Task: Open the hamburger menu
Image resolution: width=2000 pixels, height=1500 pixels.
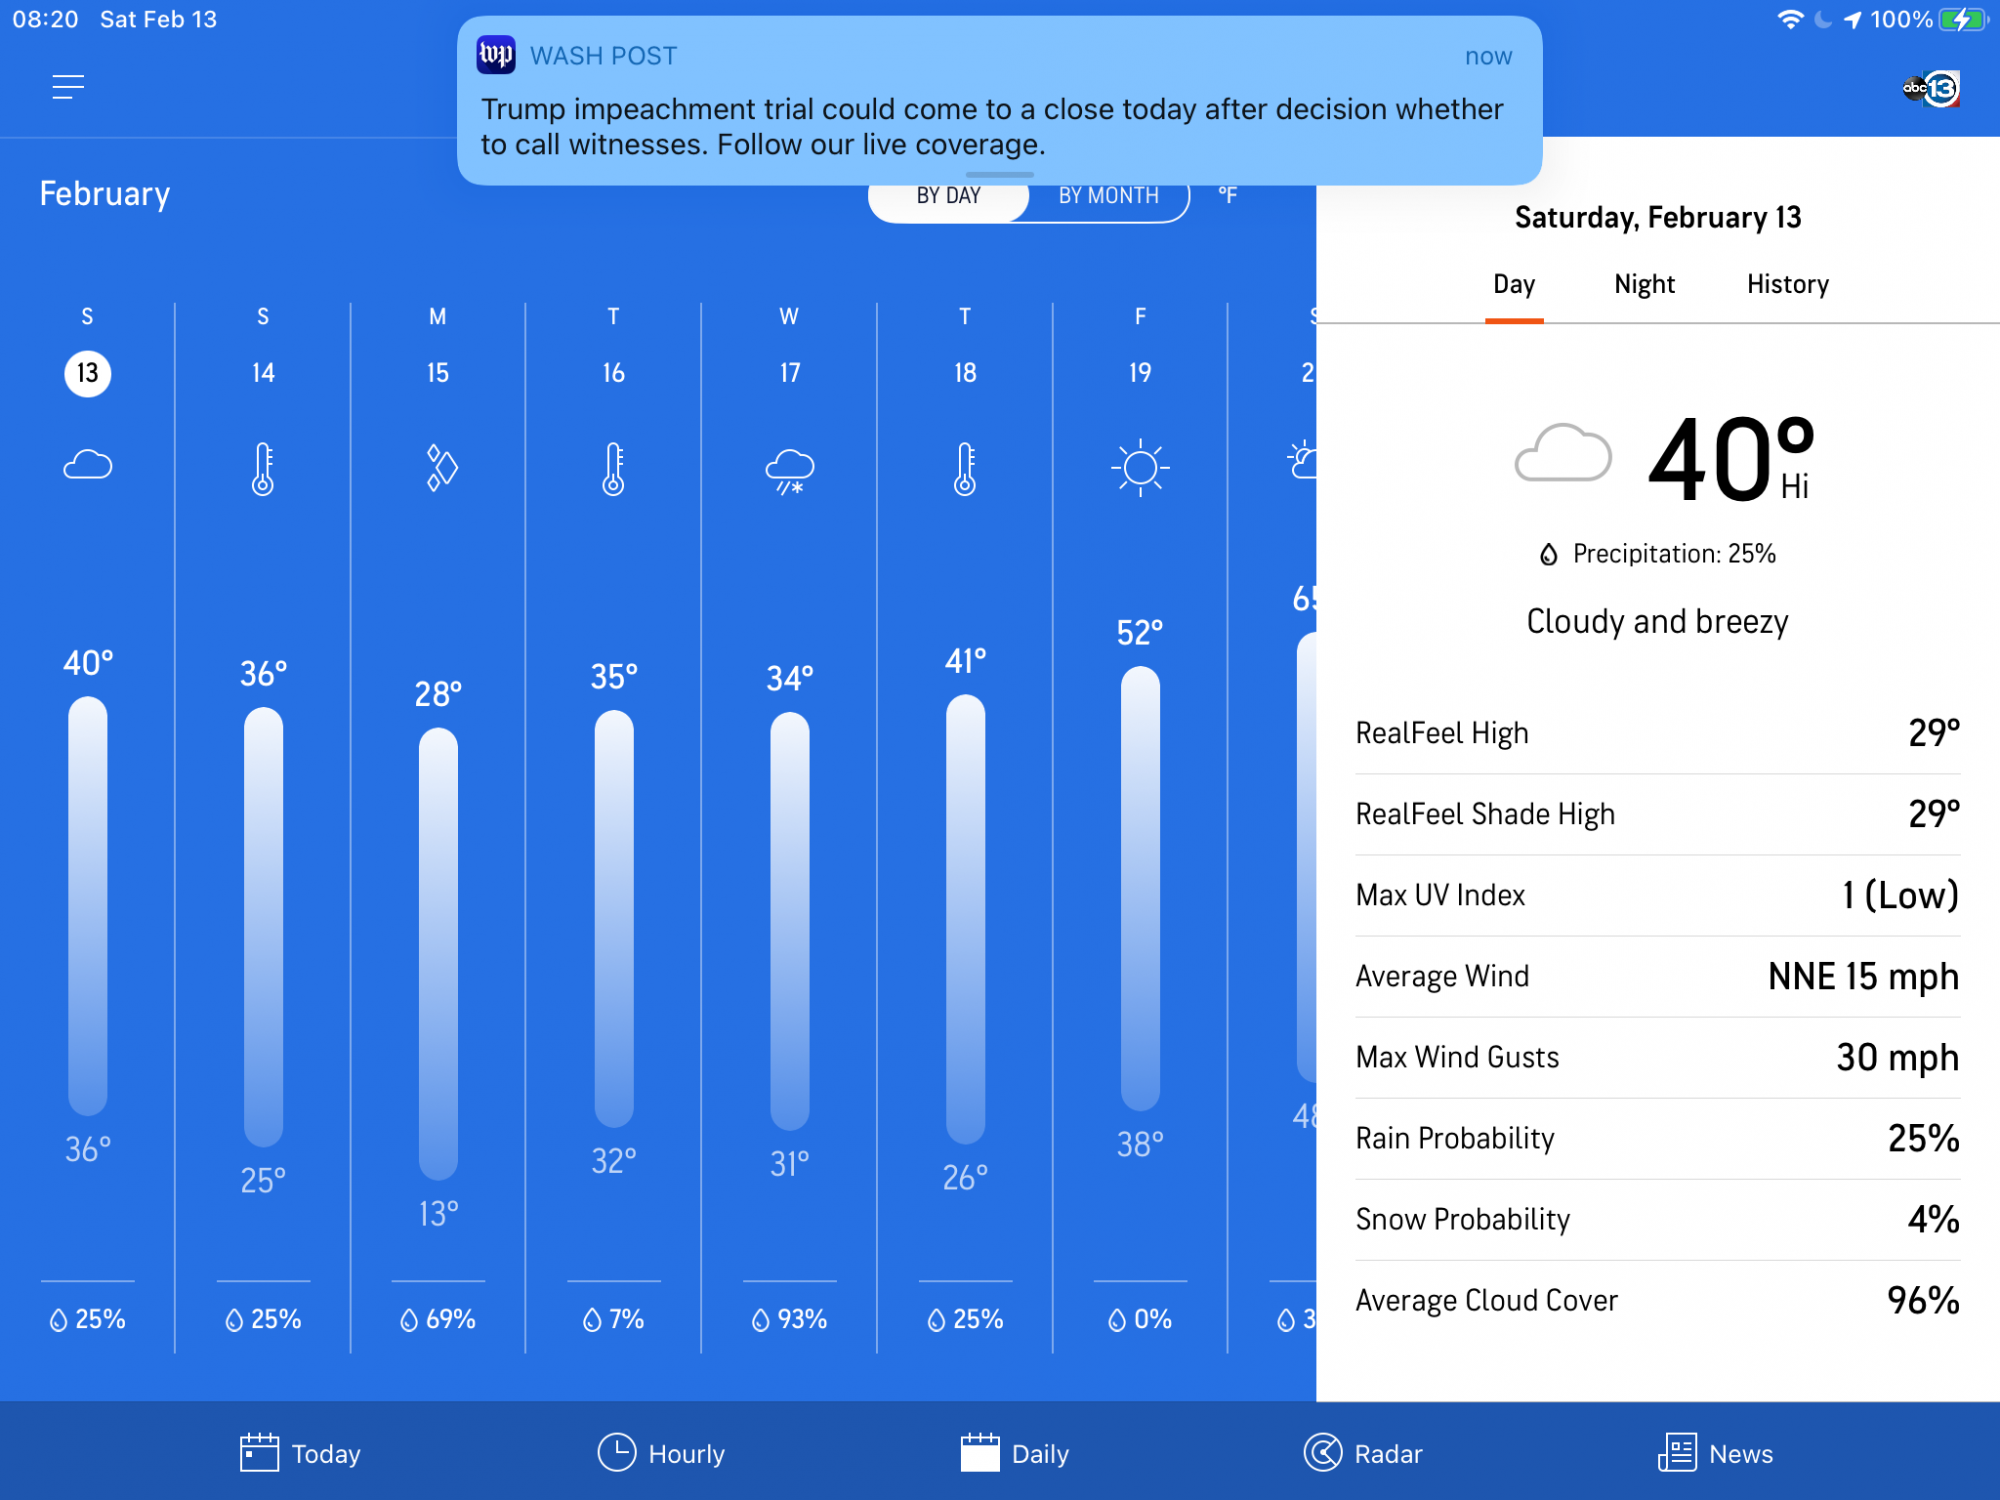Action: click(68, 88)
